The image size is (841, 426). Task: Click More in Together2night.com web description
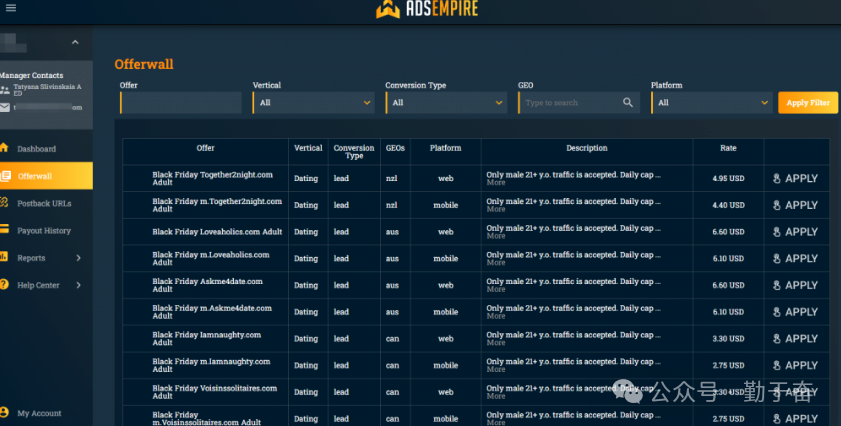tap(496, 182)
